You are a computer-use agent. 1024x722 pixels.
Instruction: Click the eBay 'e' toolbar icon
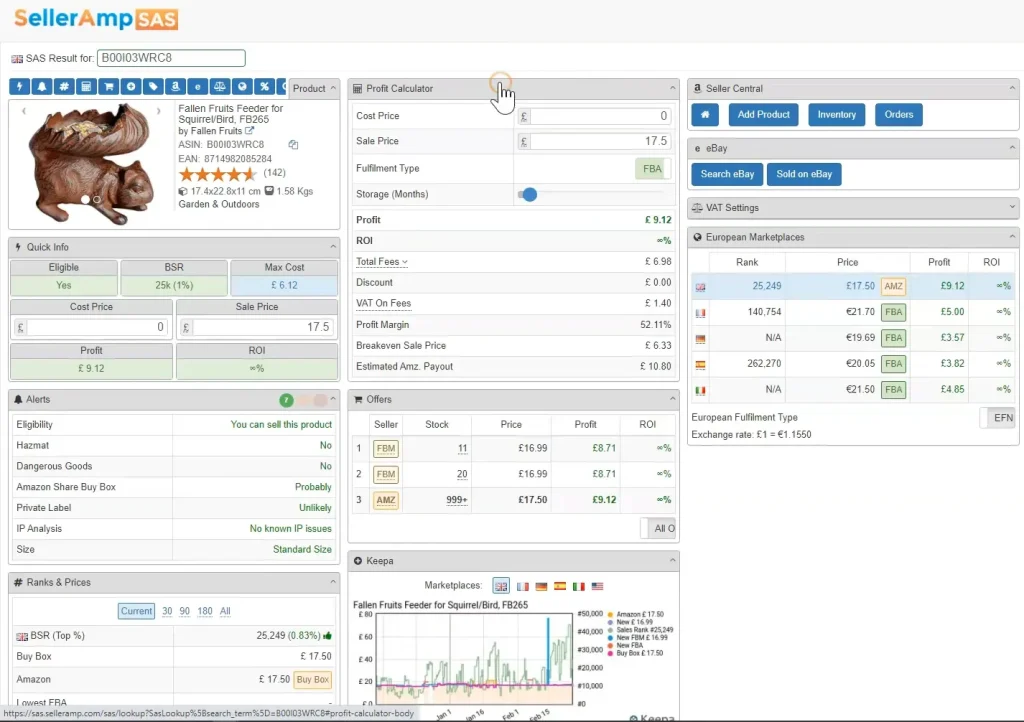(x=197, y=87)
